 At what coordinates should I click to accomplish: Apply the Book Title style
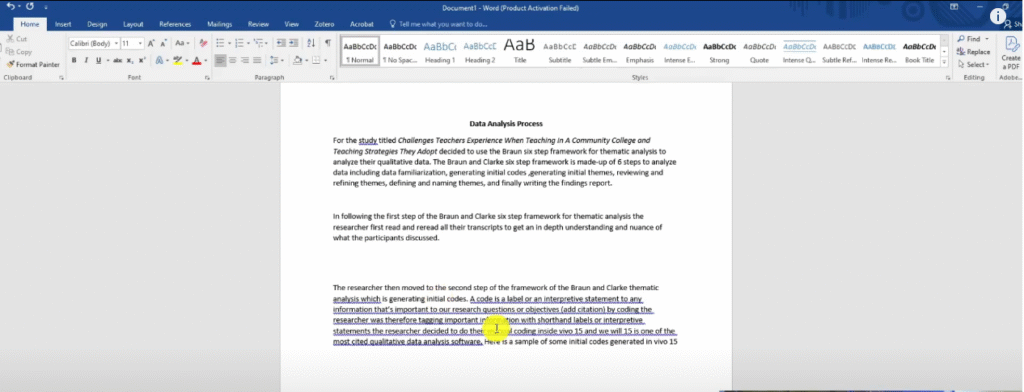(920, 52)
